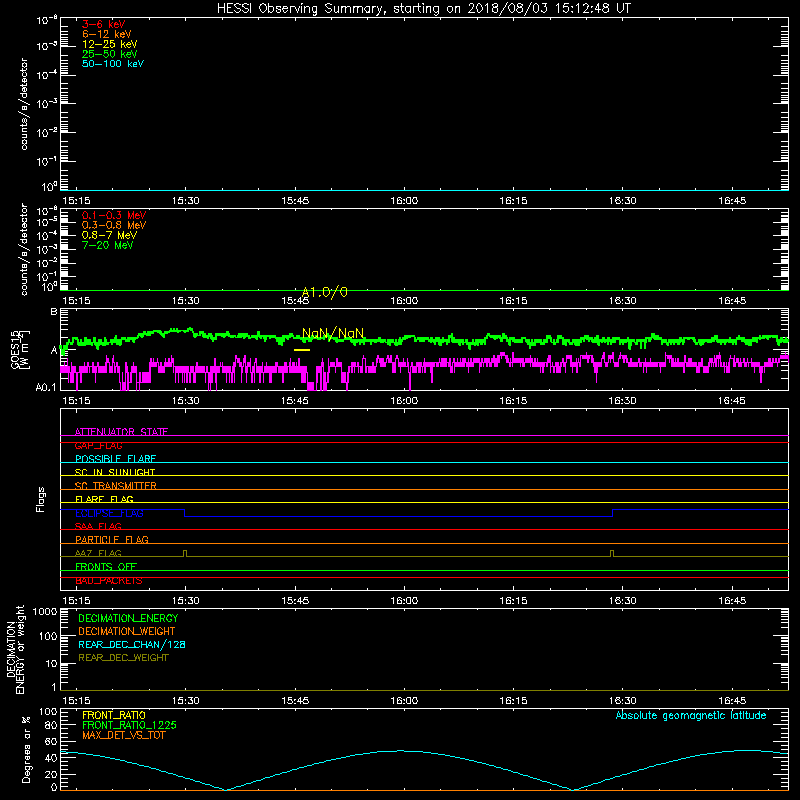The width and height of the screenshot is (800, 800).
Task: Select the SC_IN_SUNLIGHT flag label
Action: [115, 472]
